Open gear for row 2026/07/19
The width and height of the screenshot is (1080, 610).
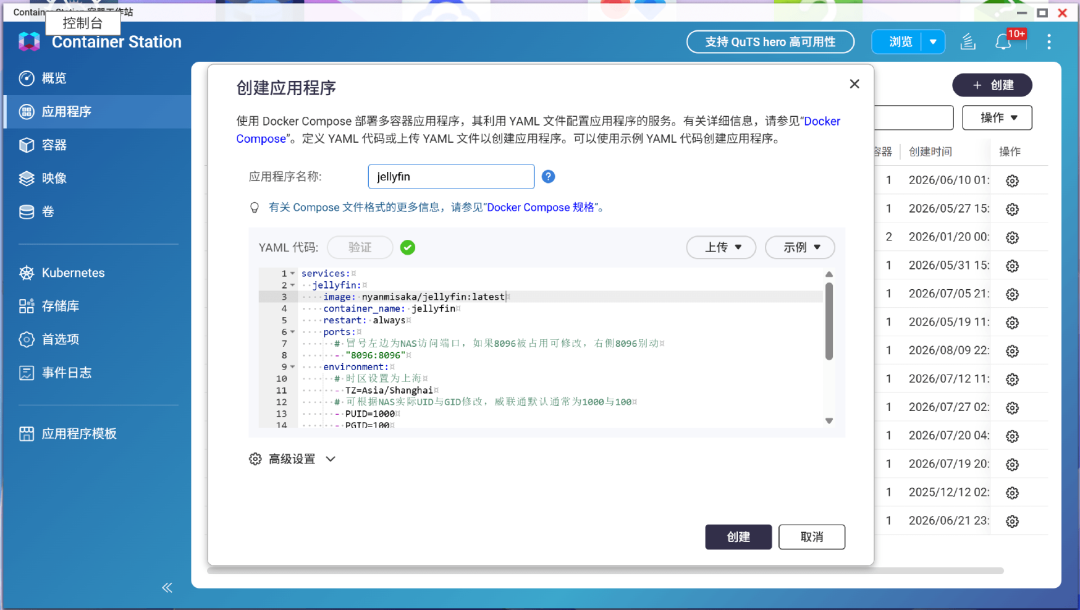click(x=1012, y=464)
